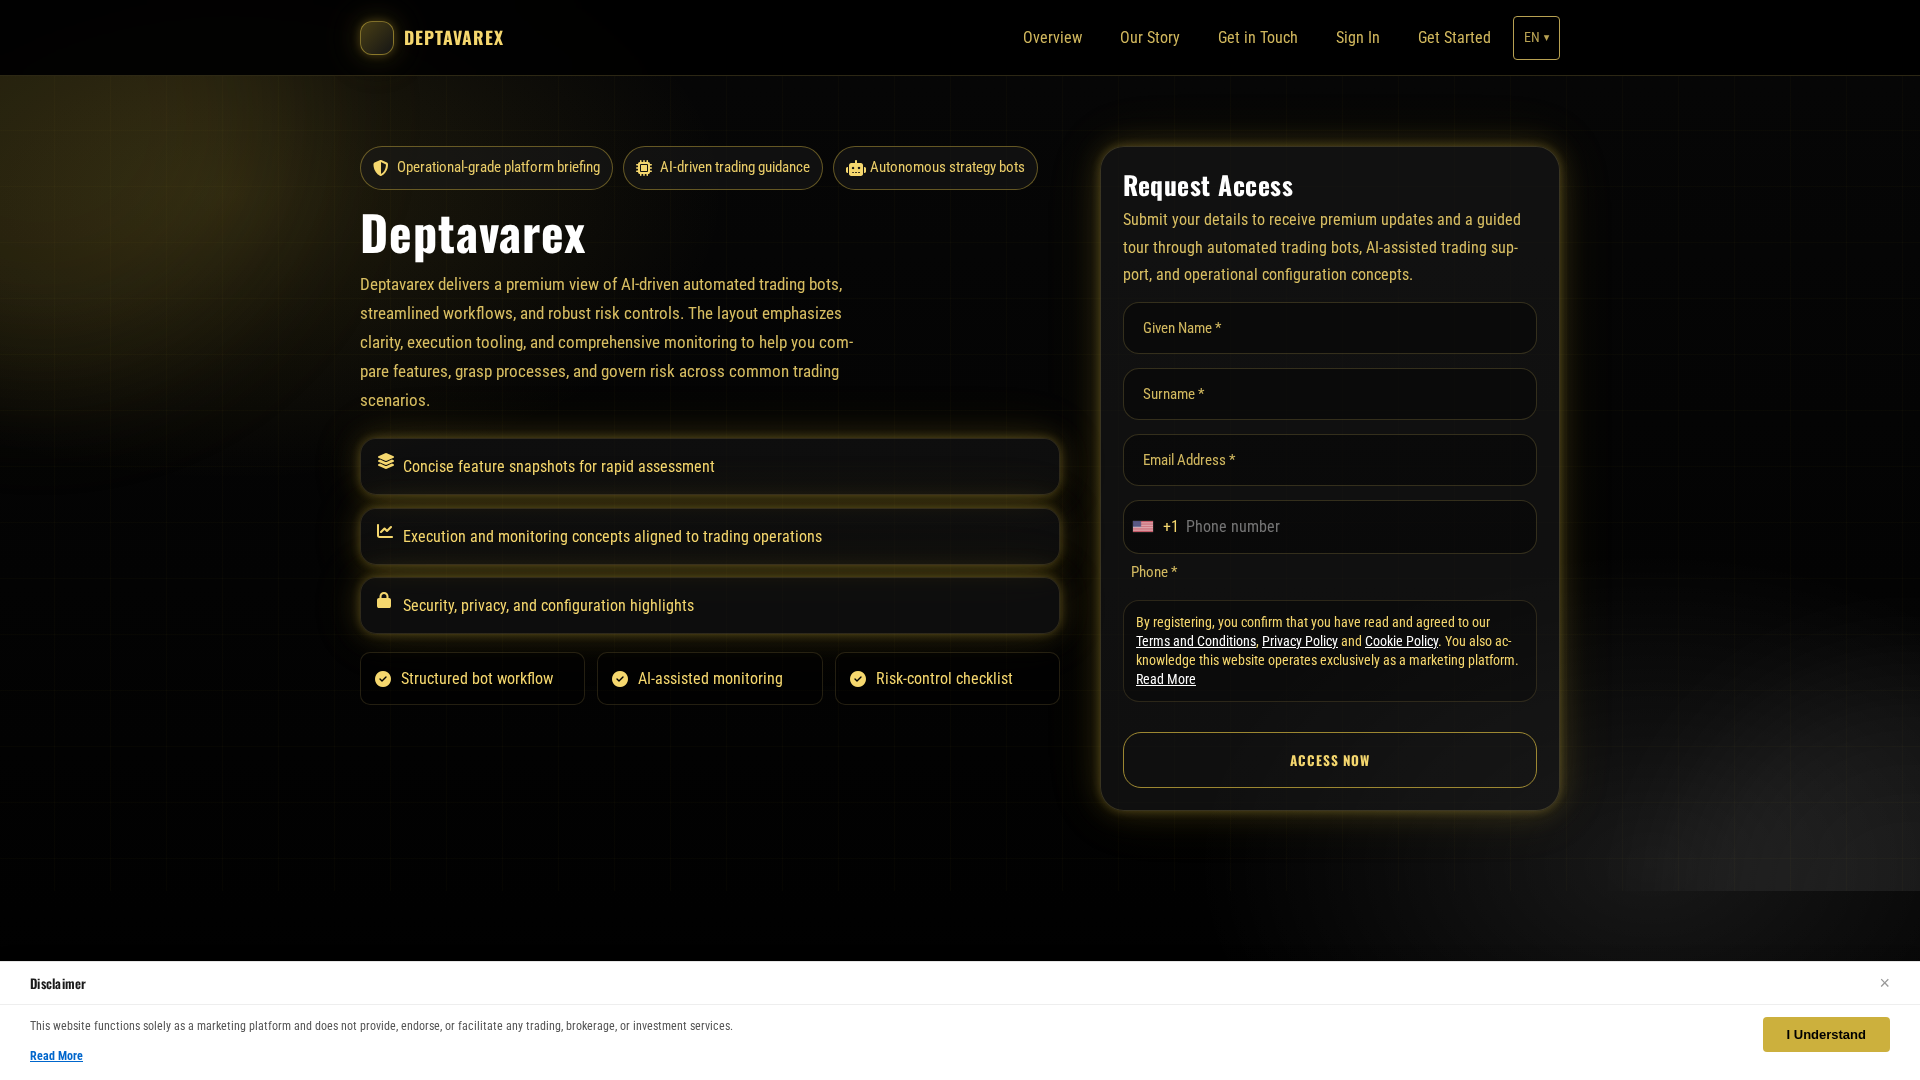Select Get in Touch in the header
1920x1080 pixels.
point(1258,38)
